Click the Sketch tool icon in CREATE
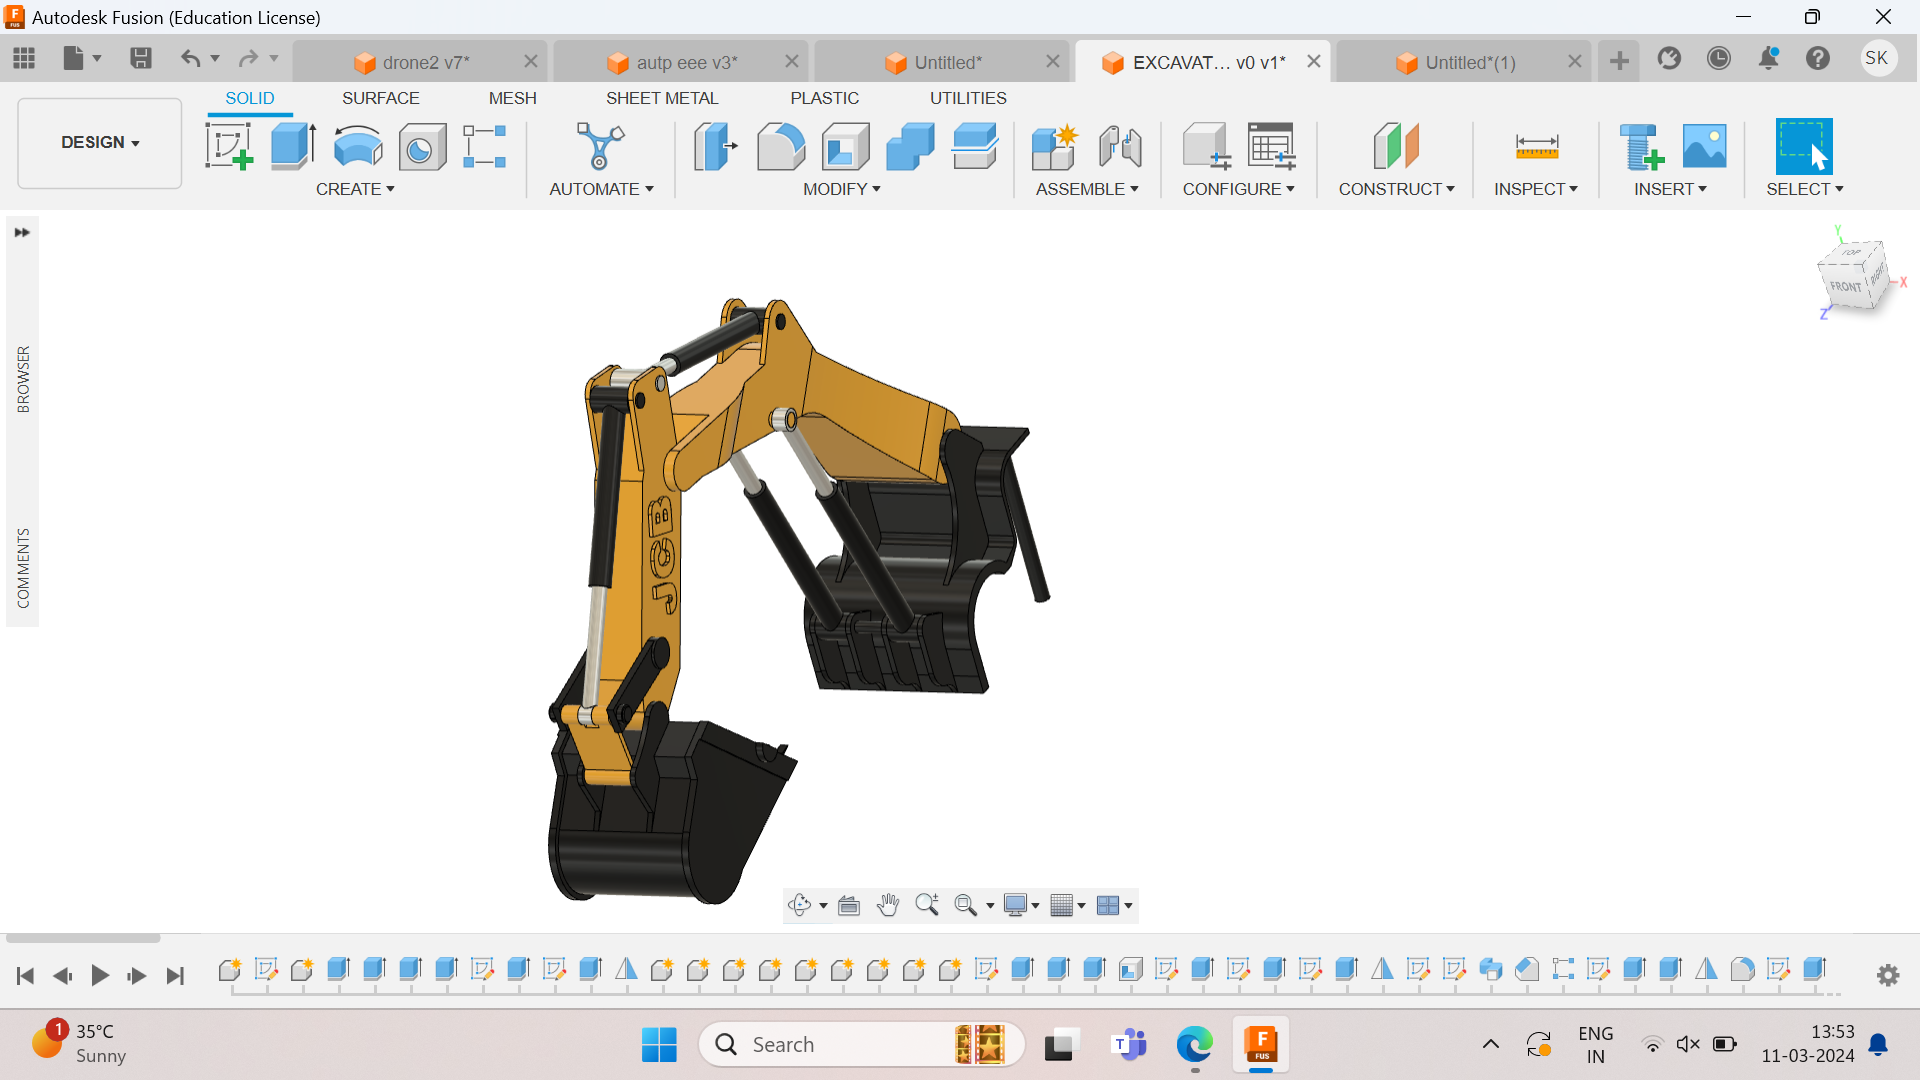Viewport: 1920px width, 1080px height. point(231,146)
